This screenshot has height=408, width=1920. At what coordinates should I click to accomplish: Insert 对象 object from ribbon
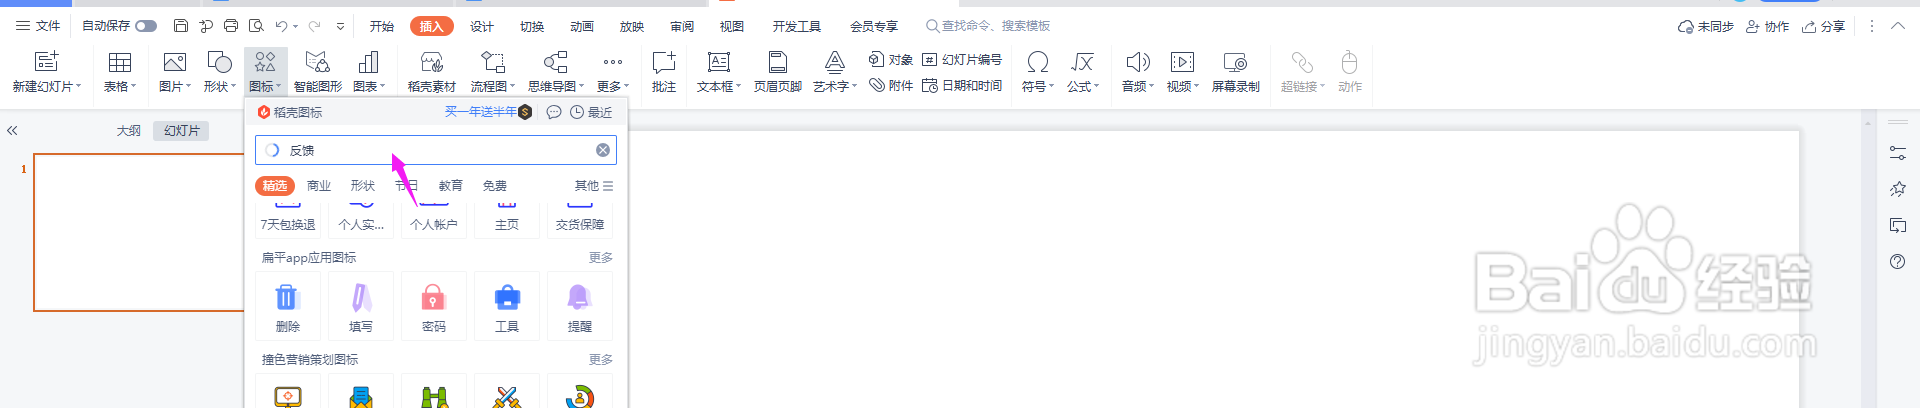click(x=891, y=60)
